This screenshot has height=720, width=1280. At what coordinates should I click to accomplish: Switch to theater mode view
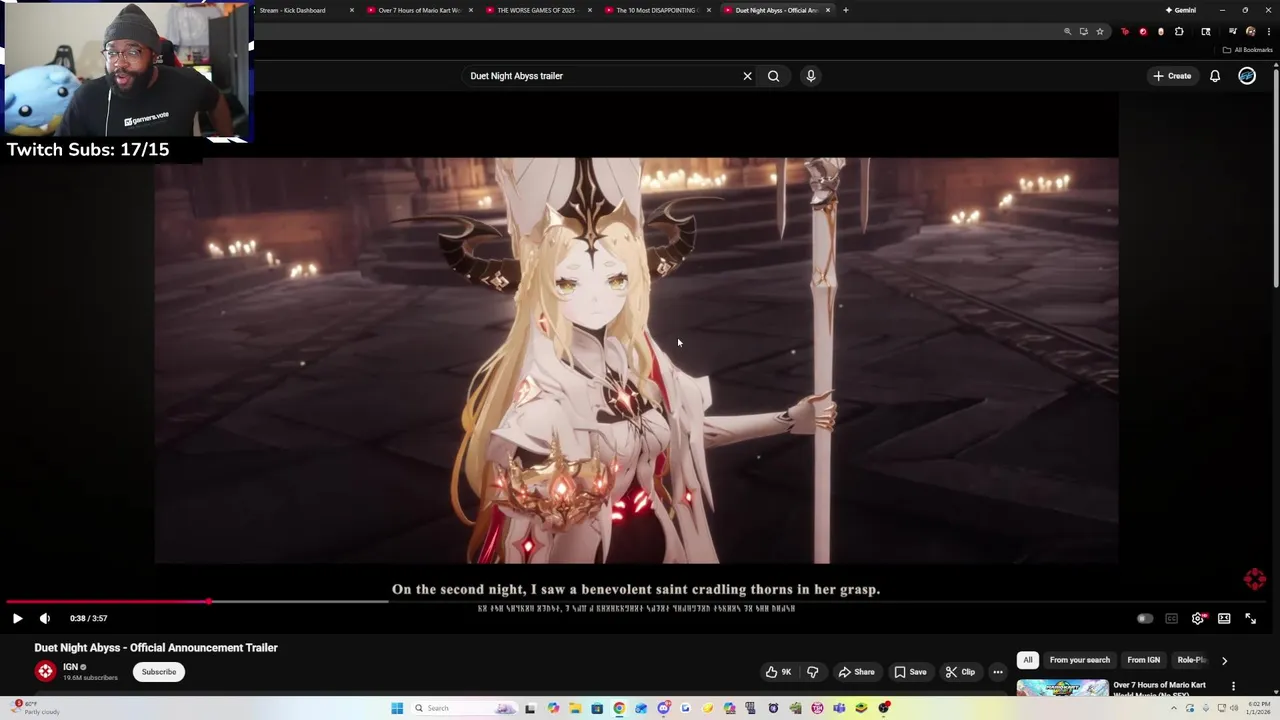1224,618
